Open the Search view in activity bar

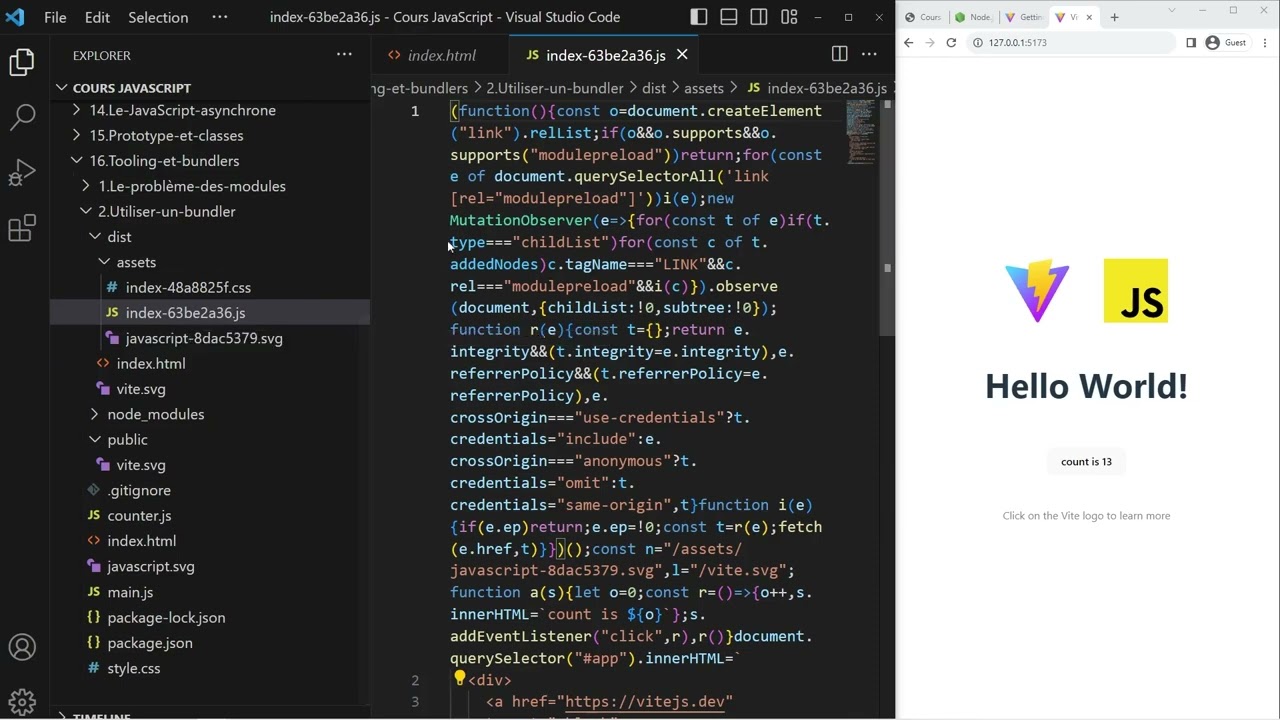pyautogui.click(x=22, y=118)
